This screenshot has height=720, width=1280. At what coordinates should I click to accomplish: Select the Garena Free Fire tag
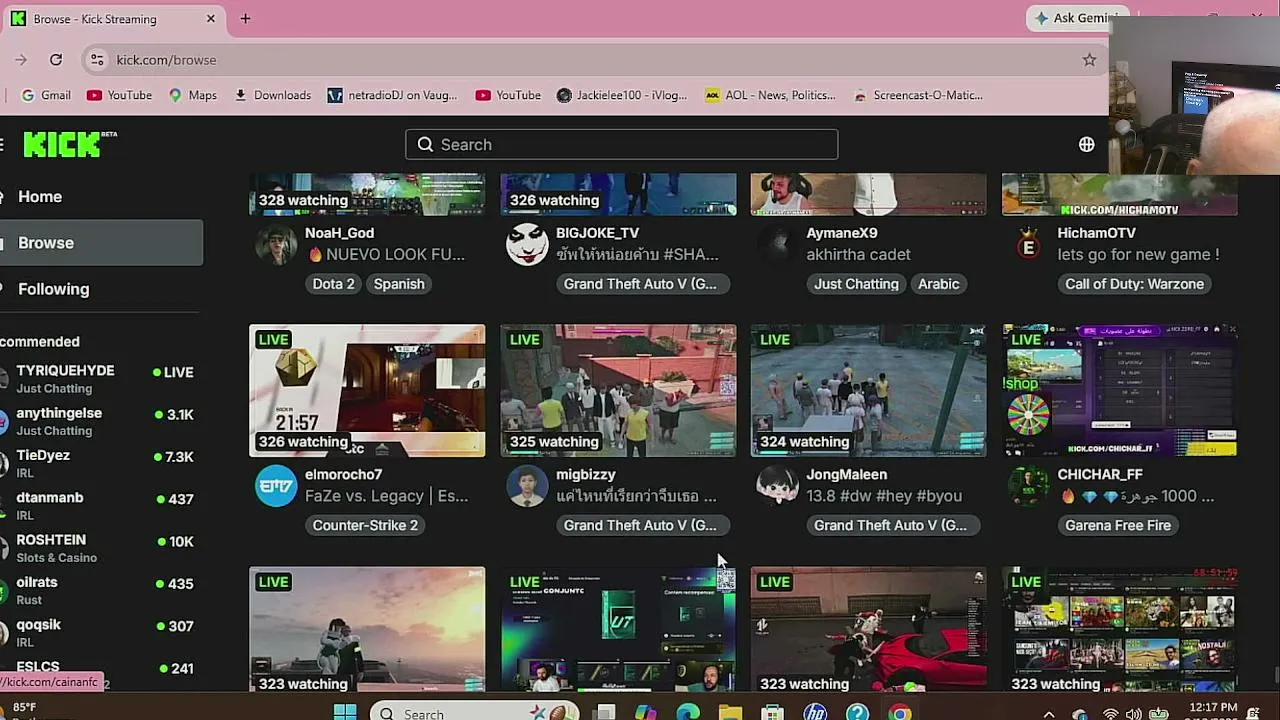click(1118, 525)
